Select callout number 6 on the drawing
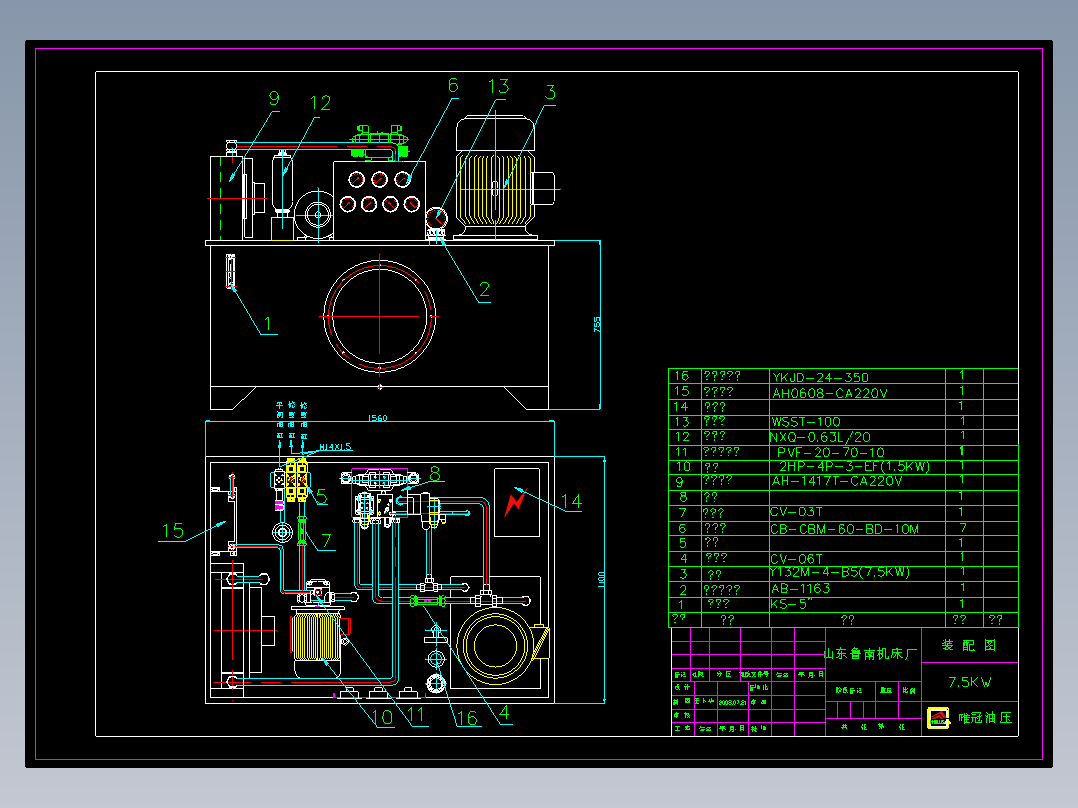This screenshot has height=808, width=1078. point(453,85)
